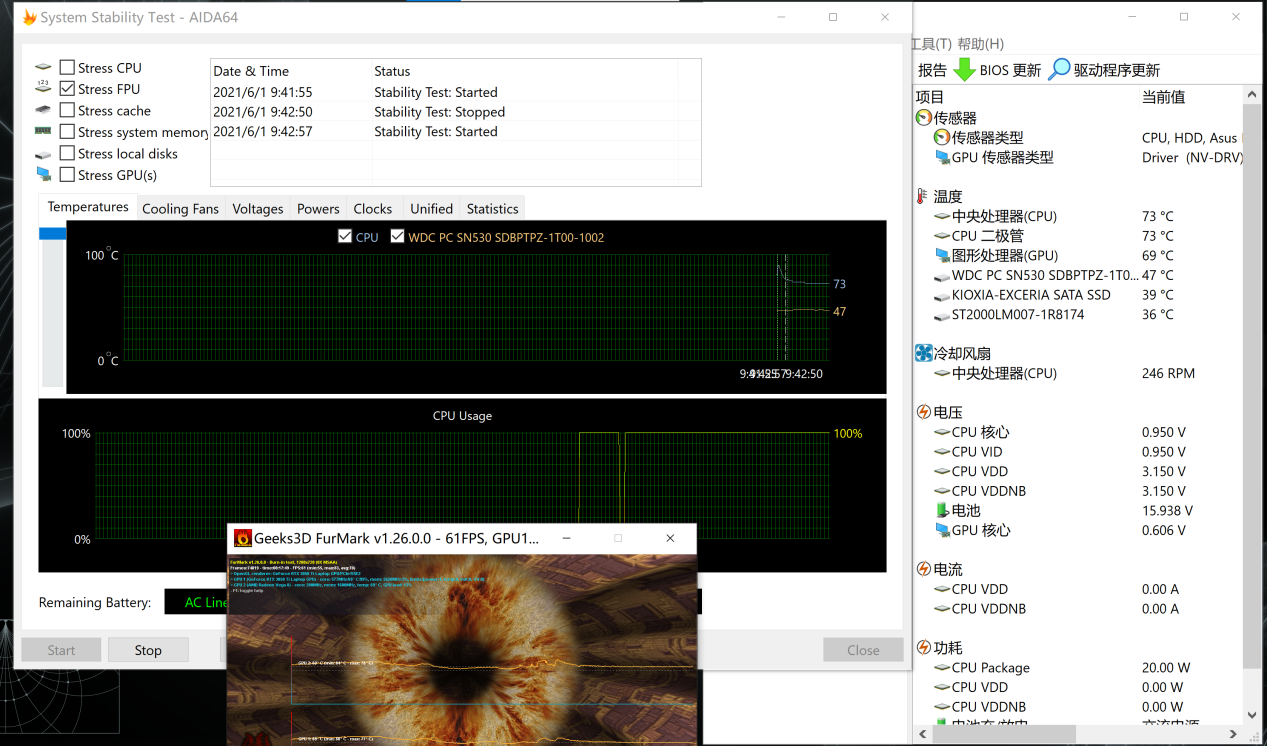Image resolution: width=1267 pixels, height=746 pixels.
Task: Click the Close button in the Stability Test window
Action: click(x=863, y=650)
